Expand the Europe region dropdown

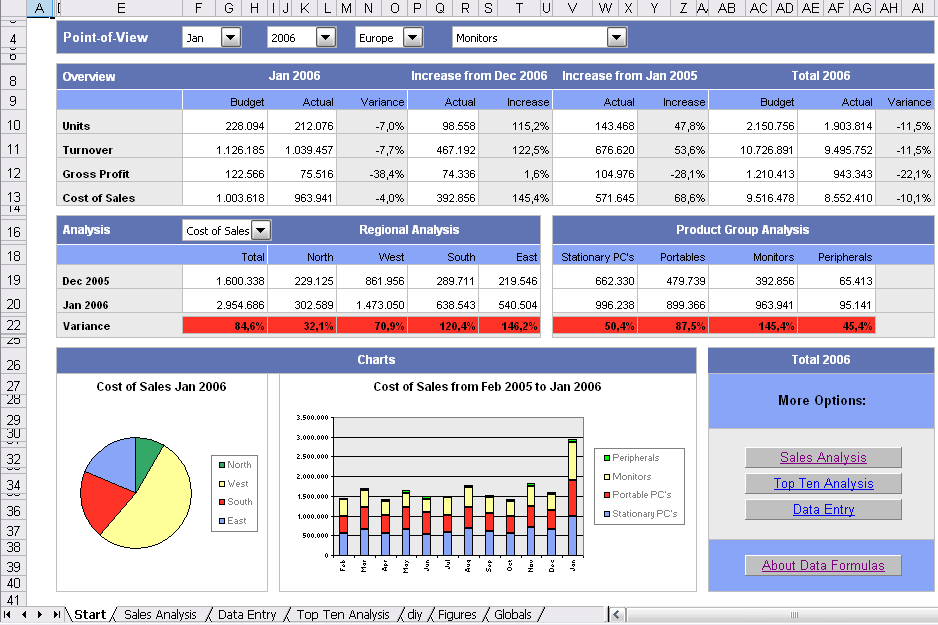[412, 38]
